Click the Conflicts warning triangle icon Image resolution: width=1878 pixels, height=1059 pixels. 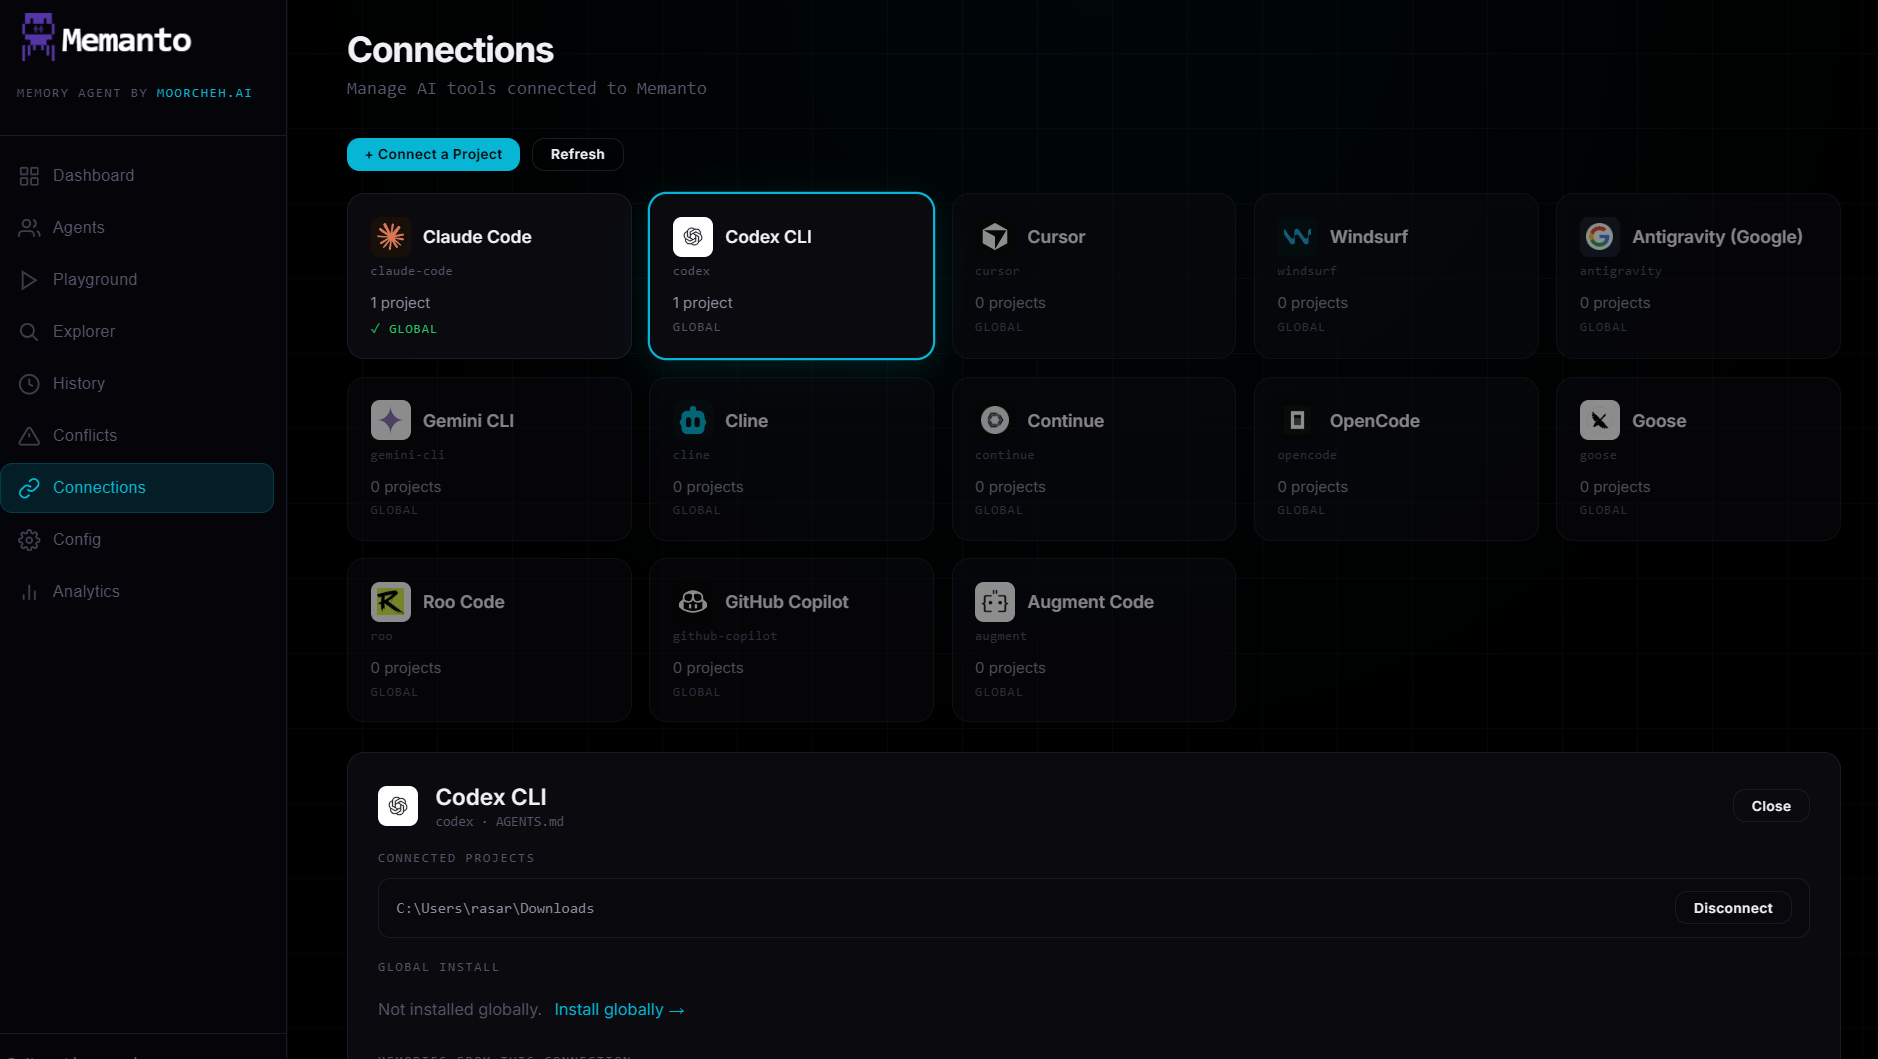(29, 436)
